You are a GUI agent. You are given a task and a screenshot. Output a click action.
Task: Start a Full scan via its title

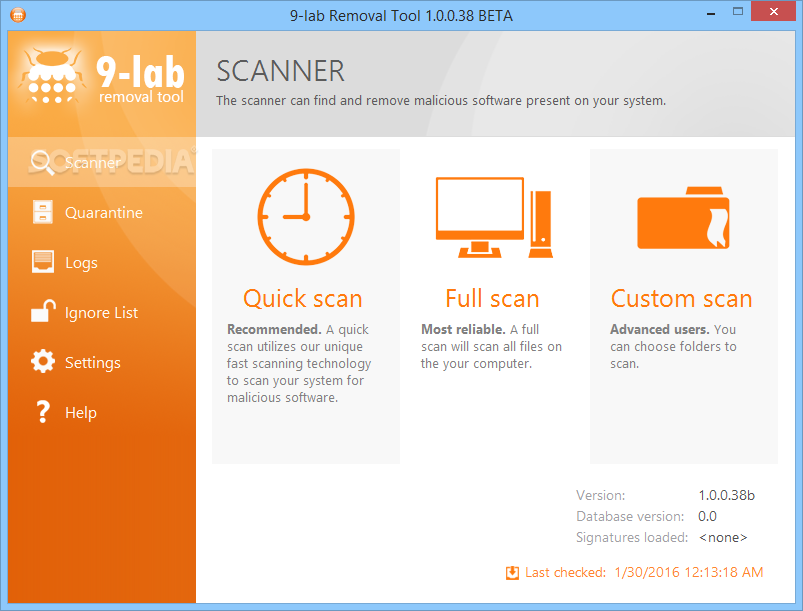[x=492, y=299]
